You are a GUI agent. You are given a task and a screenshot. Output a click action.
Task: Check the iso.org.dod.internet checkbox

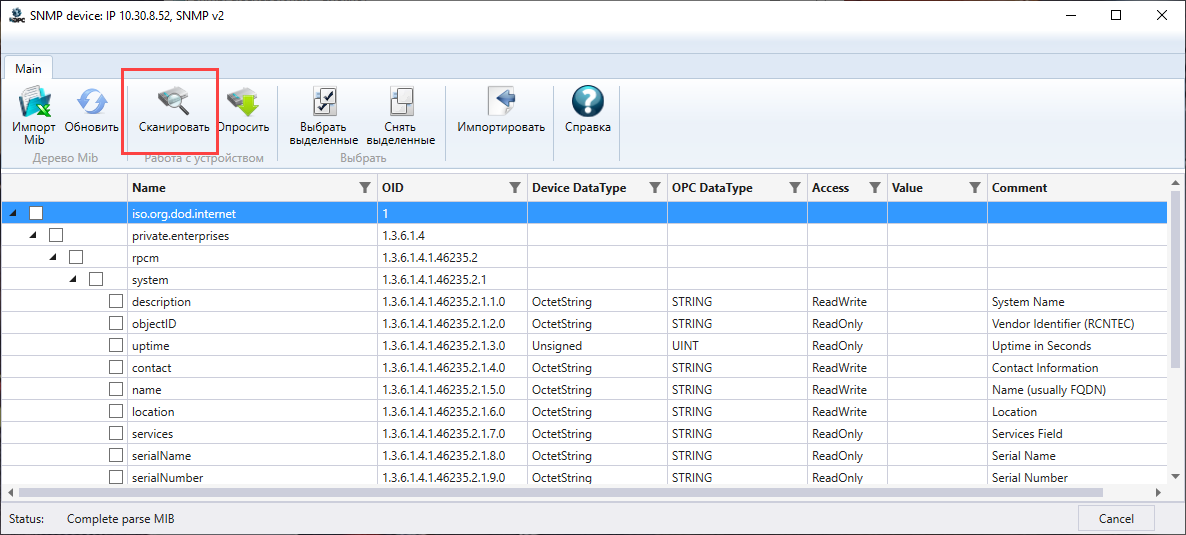point(36,213)
